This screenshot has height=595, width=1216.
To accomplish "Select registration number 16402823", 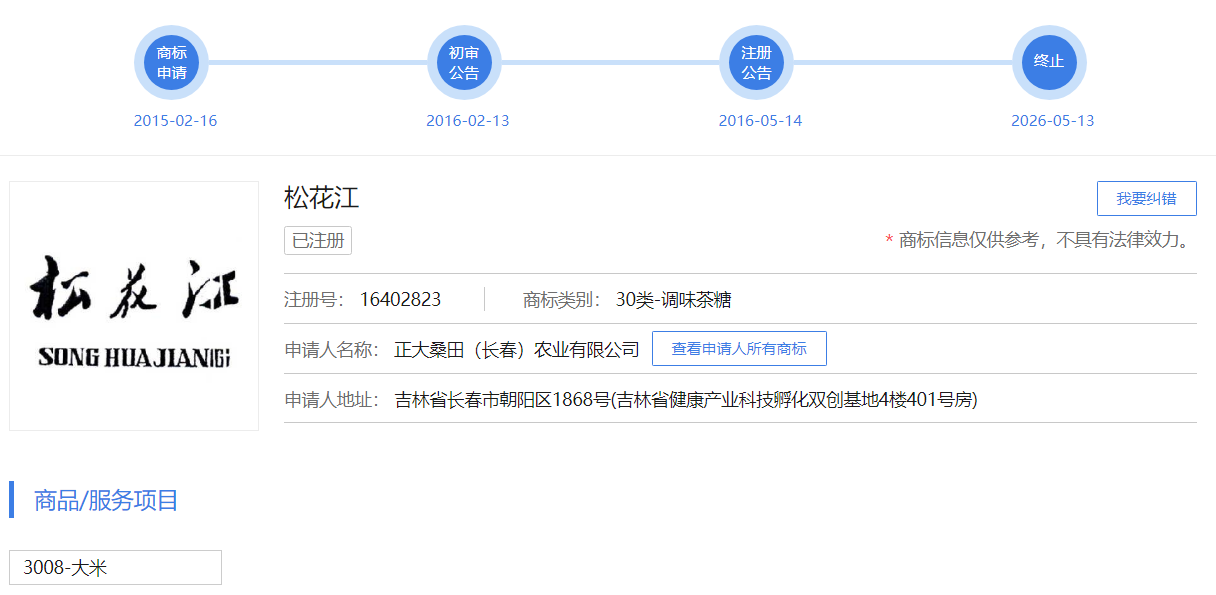I will [x=400, y=300].
